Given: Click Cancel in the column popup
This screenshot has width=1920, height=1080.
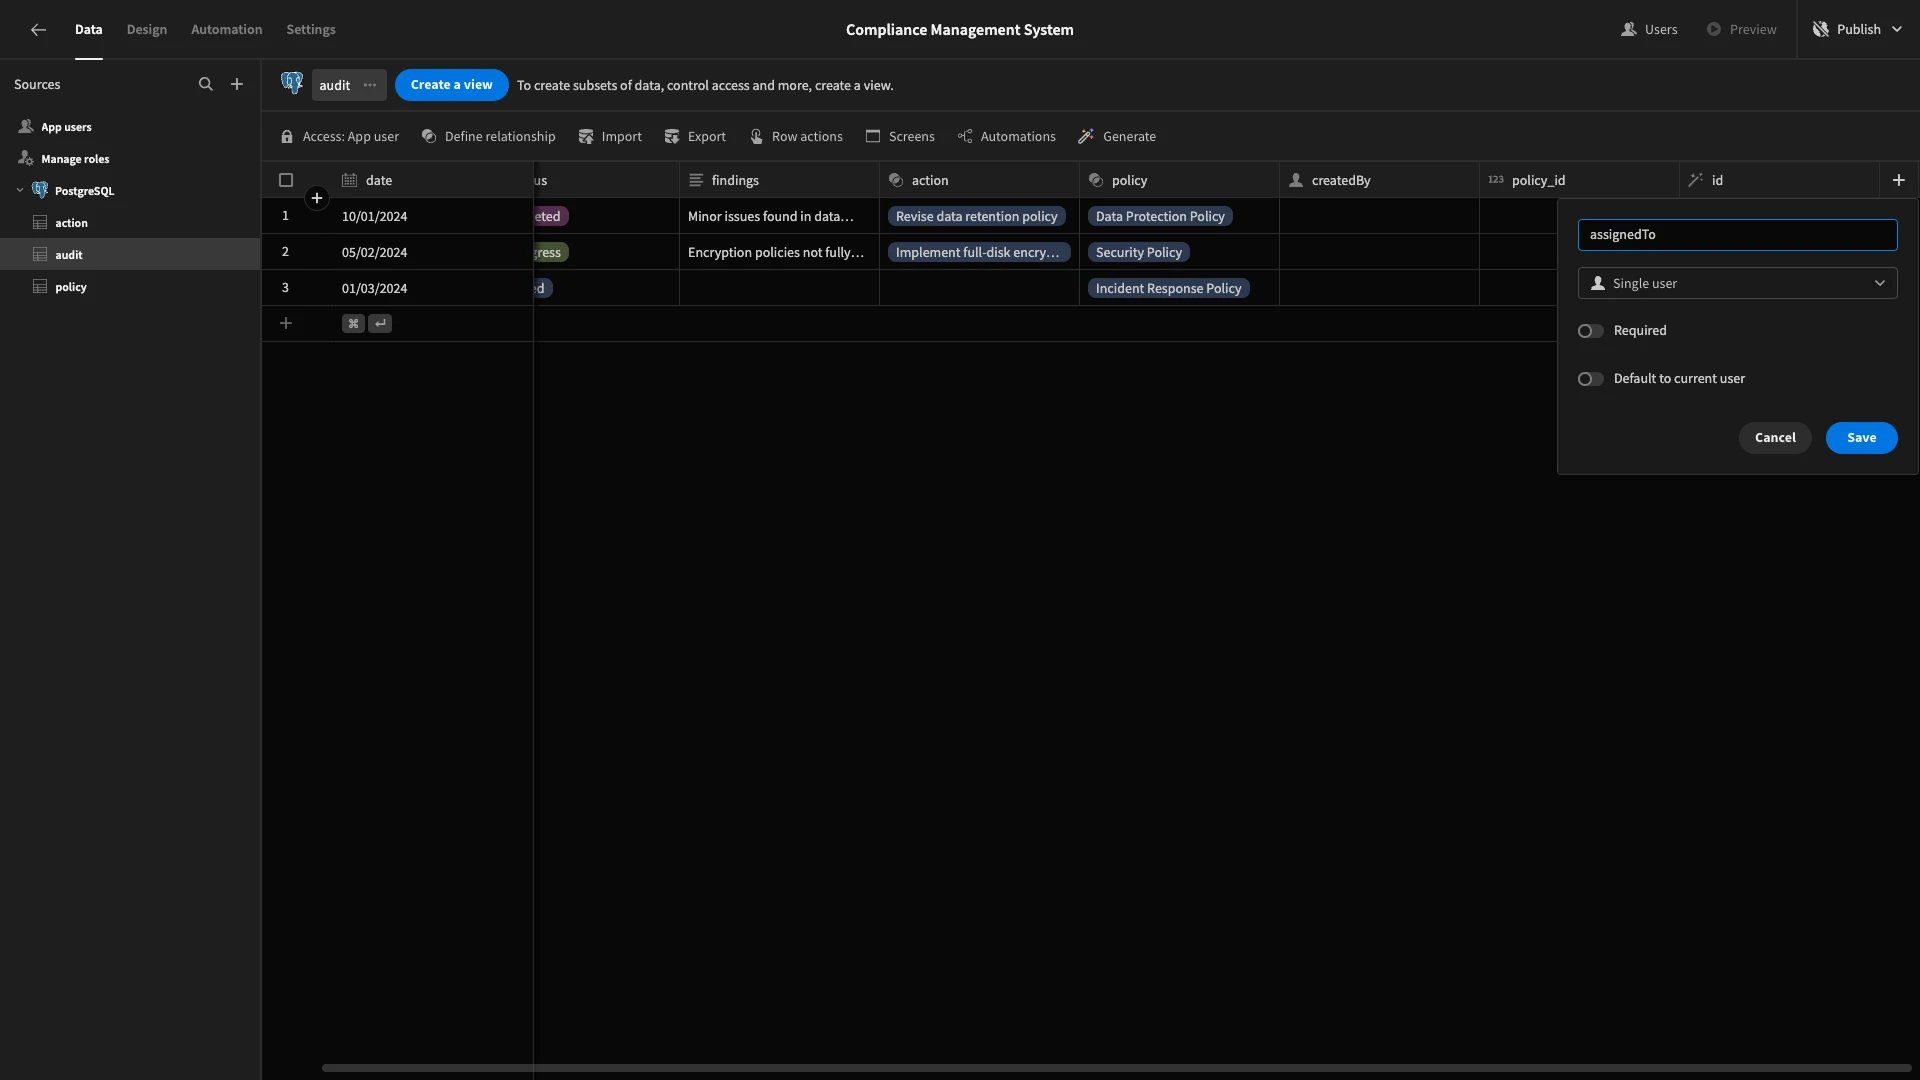Looking at the screenshot, I should (x=1775, y=438).
